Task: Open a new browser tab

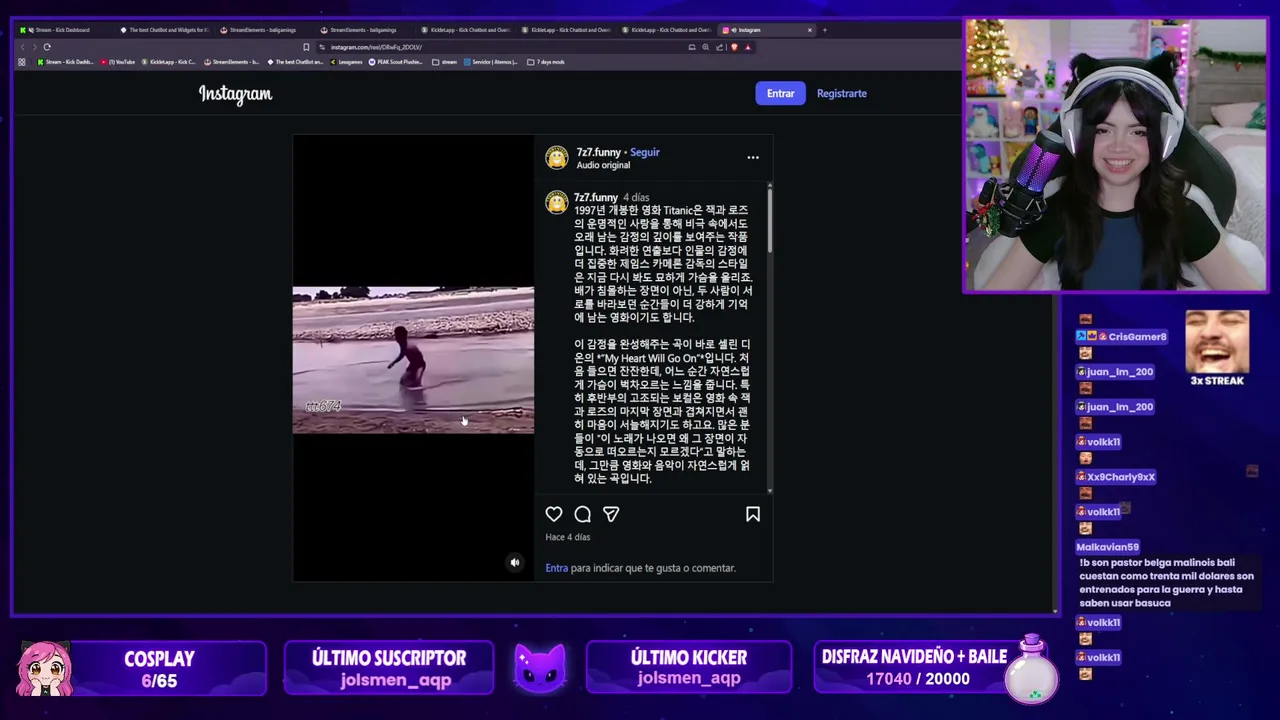Action: 824,30
